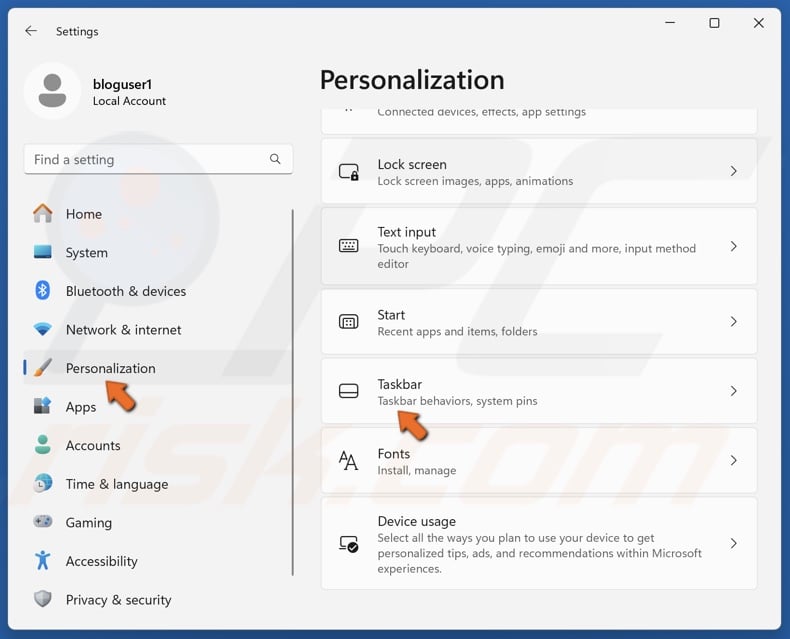Open Accessibility section
Image resolution: width=790 pixels, height=639 pixels.
click(x=157, y=561)
